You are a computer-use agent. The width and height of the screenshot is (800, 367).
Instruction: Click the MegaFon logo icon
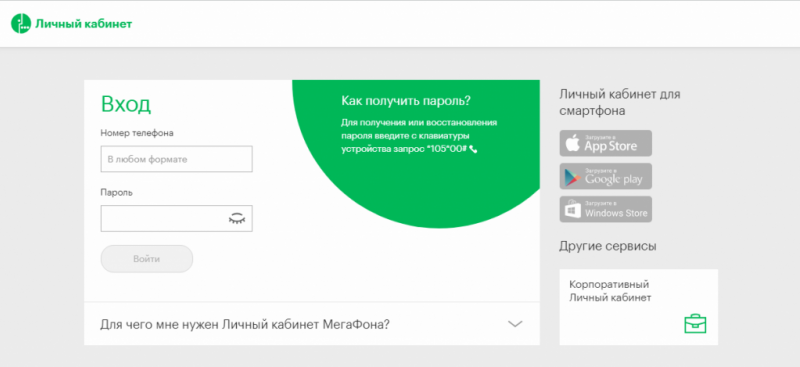click(x=21, y=23)
